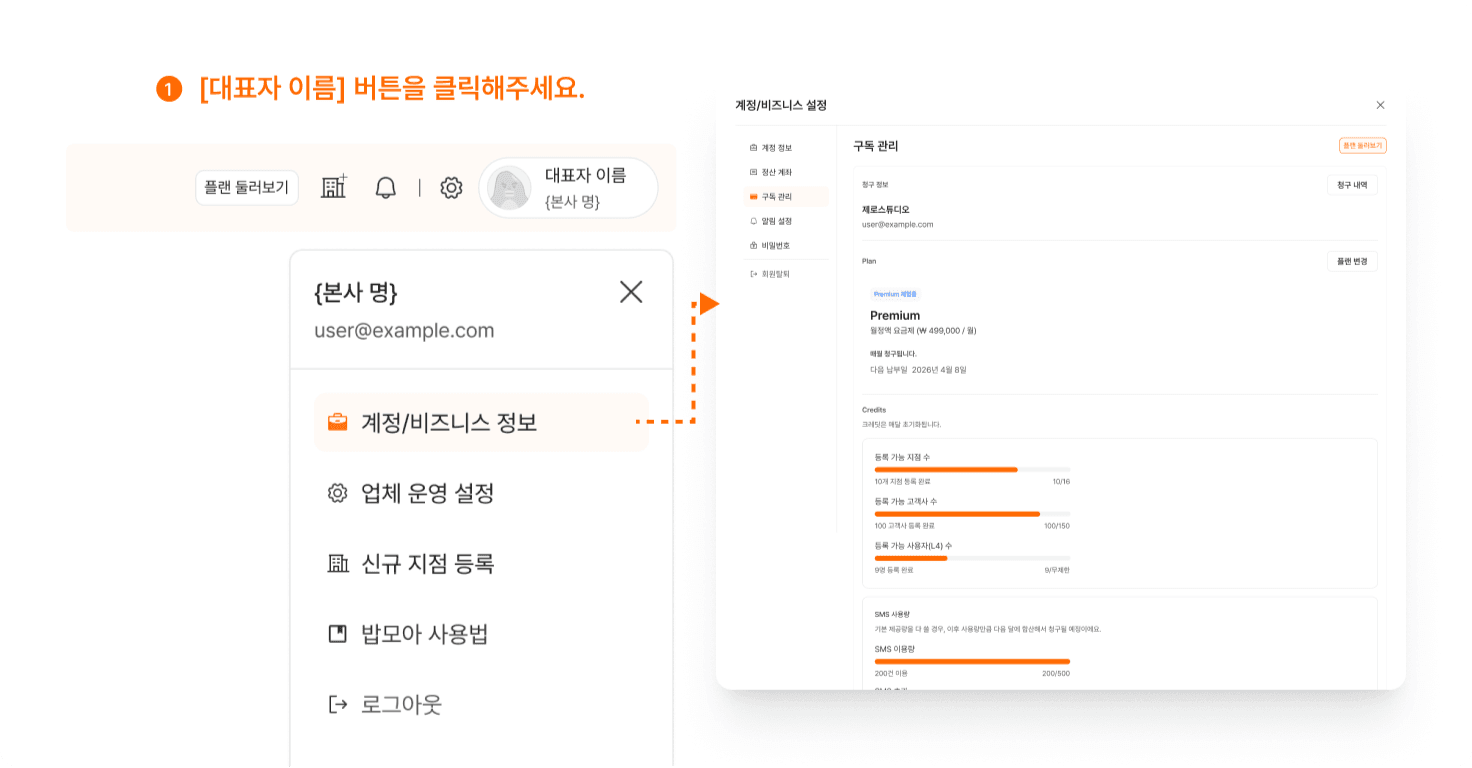
Task: Close the {본사 명} dropdown menu with X
Action: click(631, 292)
